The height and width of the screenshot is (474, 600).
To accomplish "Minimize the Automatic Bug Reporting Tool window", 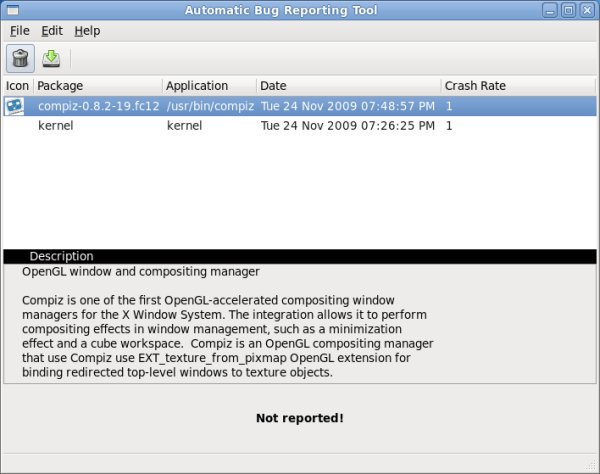I will (550, 10).
